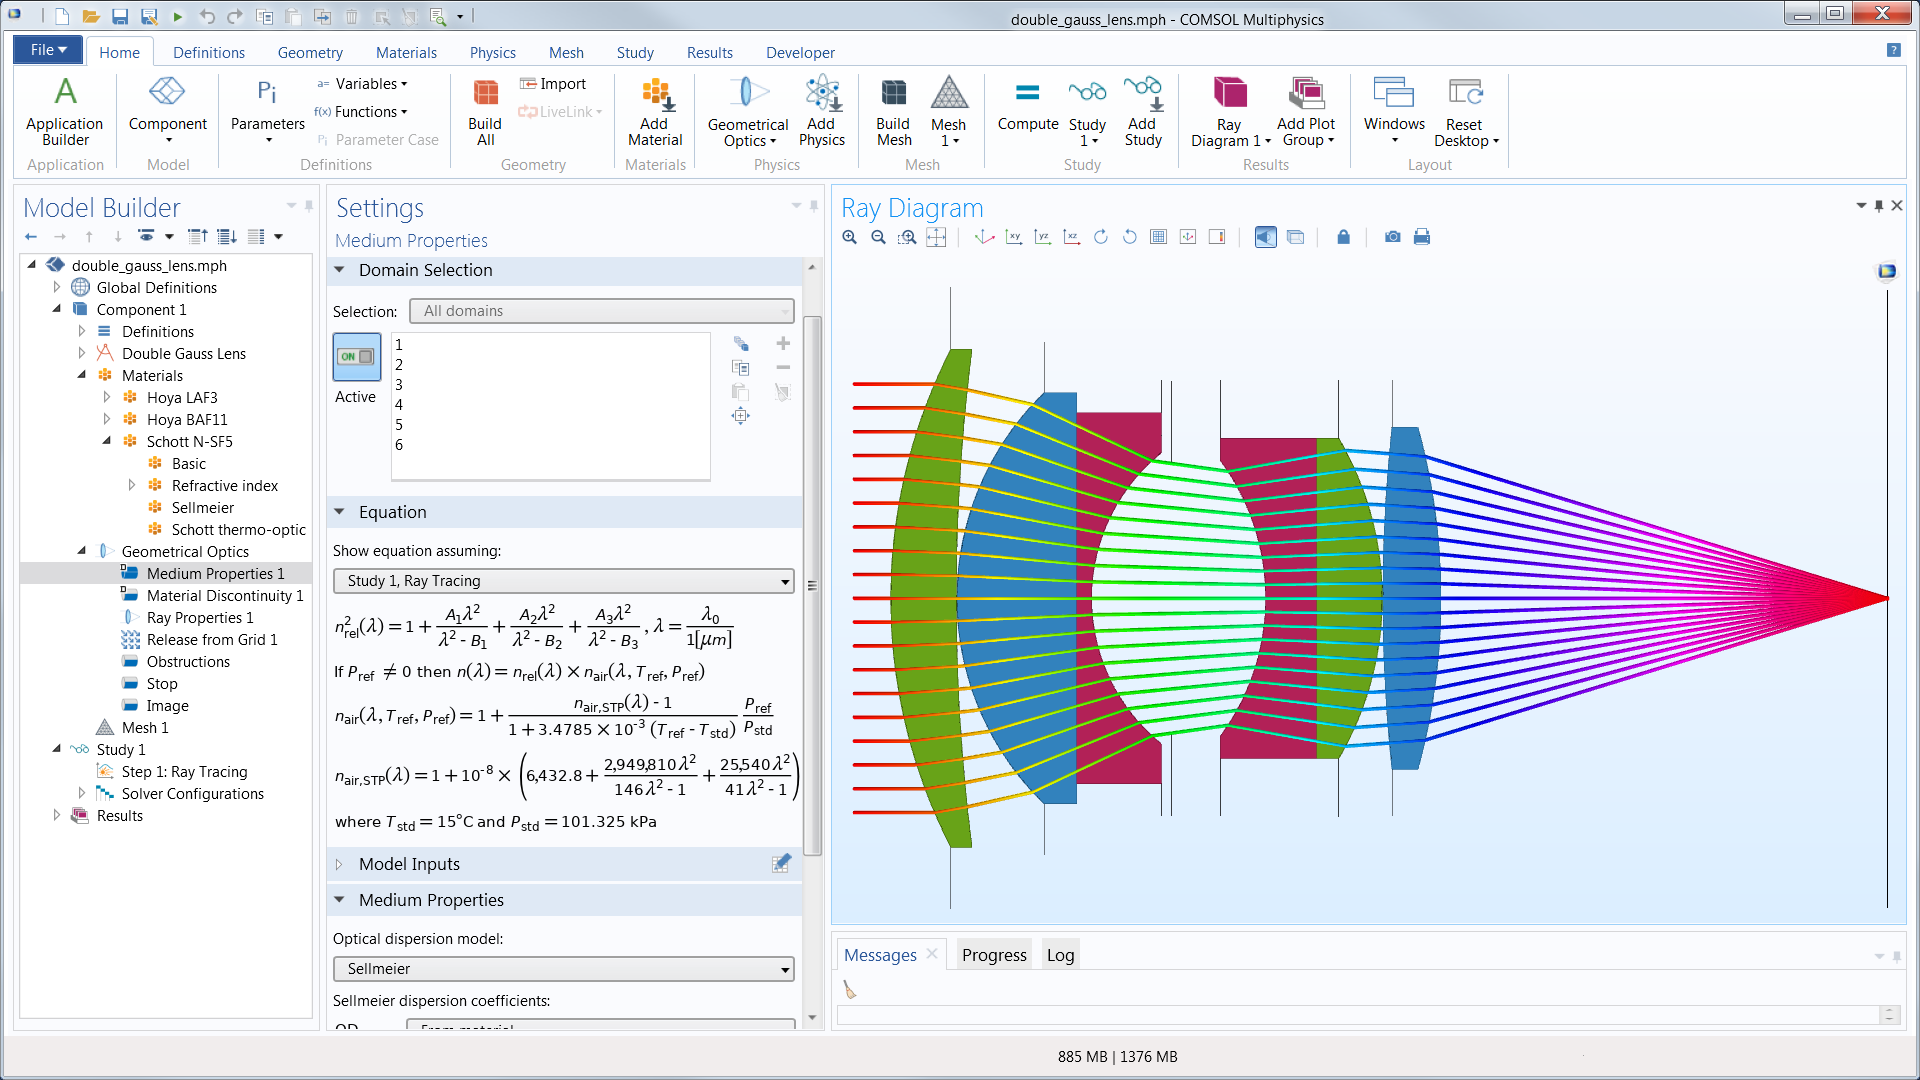Viewport: 1920px width, 1080px height.
Task: Toggle scene lighting in the graphics toolbar
Action: [x=1265, y=237]
